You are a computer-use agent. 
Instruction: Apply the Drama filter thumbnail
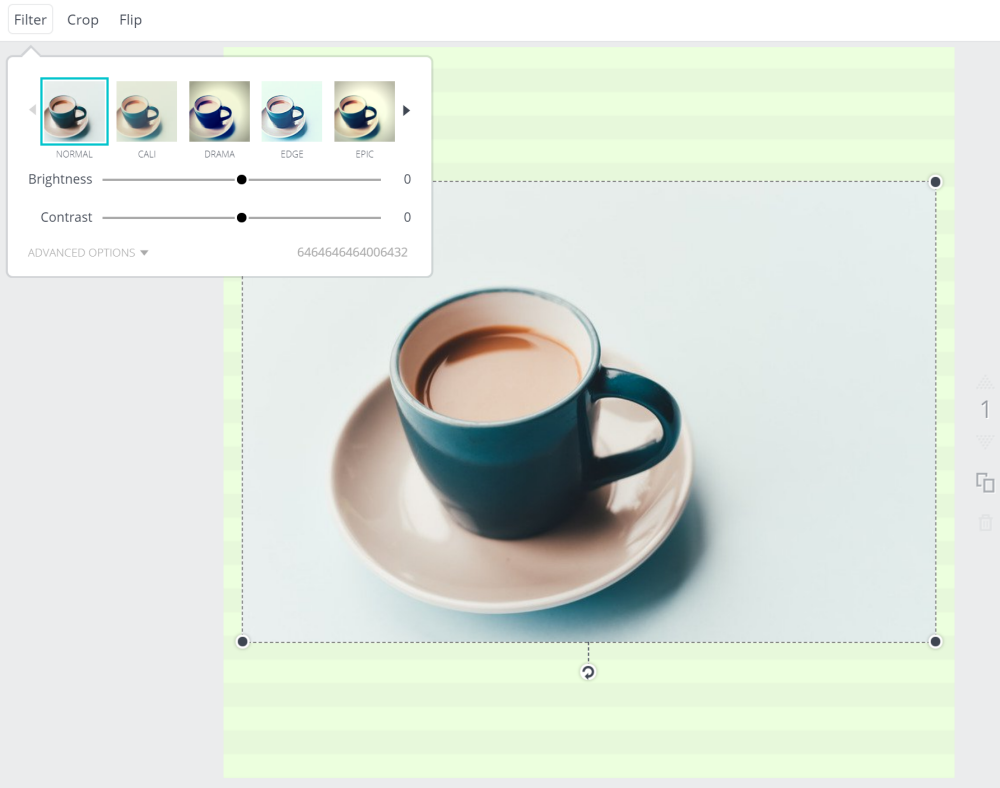coord(219,111)
